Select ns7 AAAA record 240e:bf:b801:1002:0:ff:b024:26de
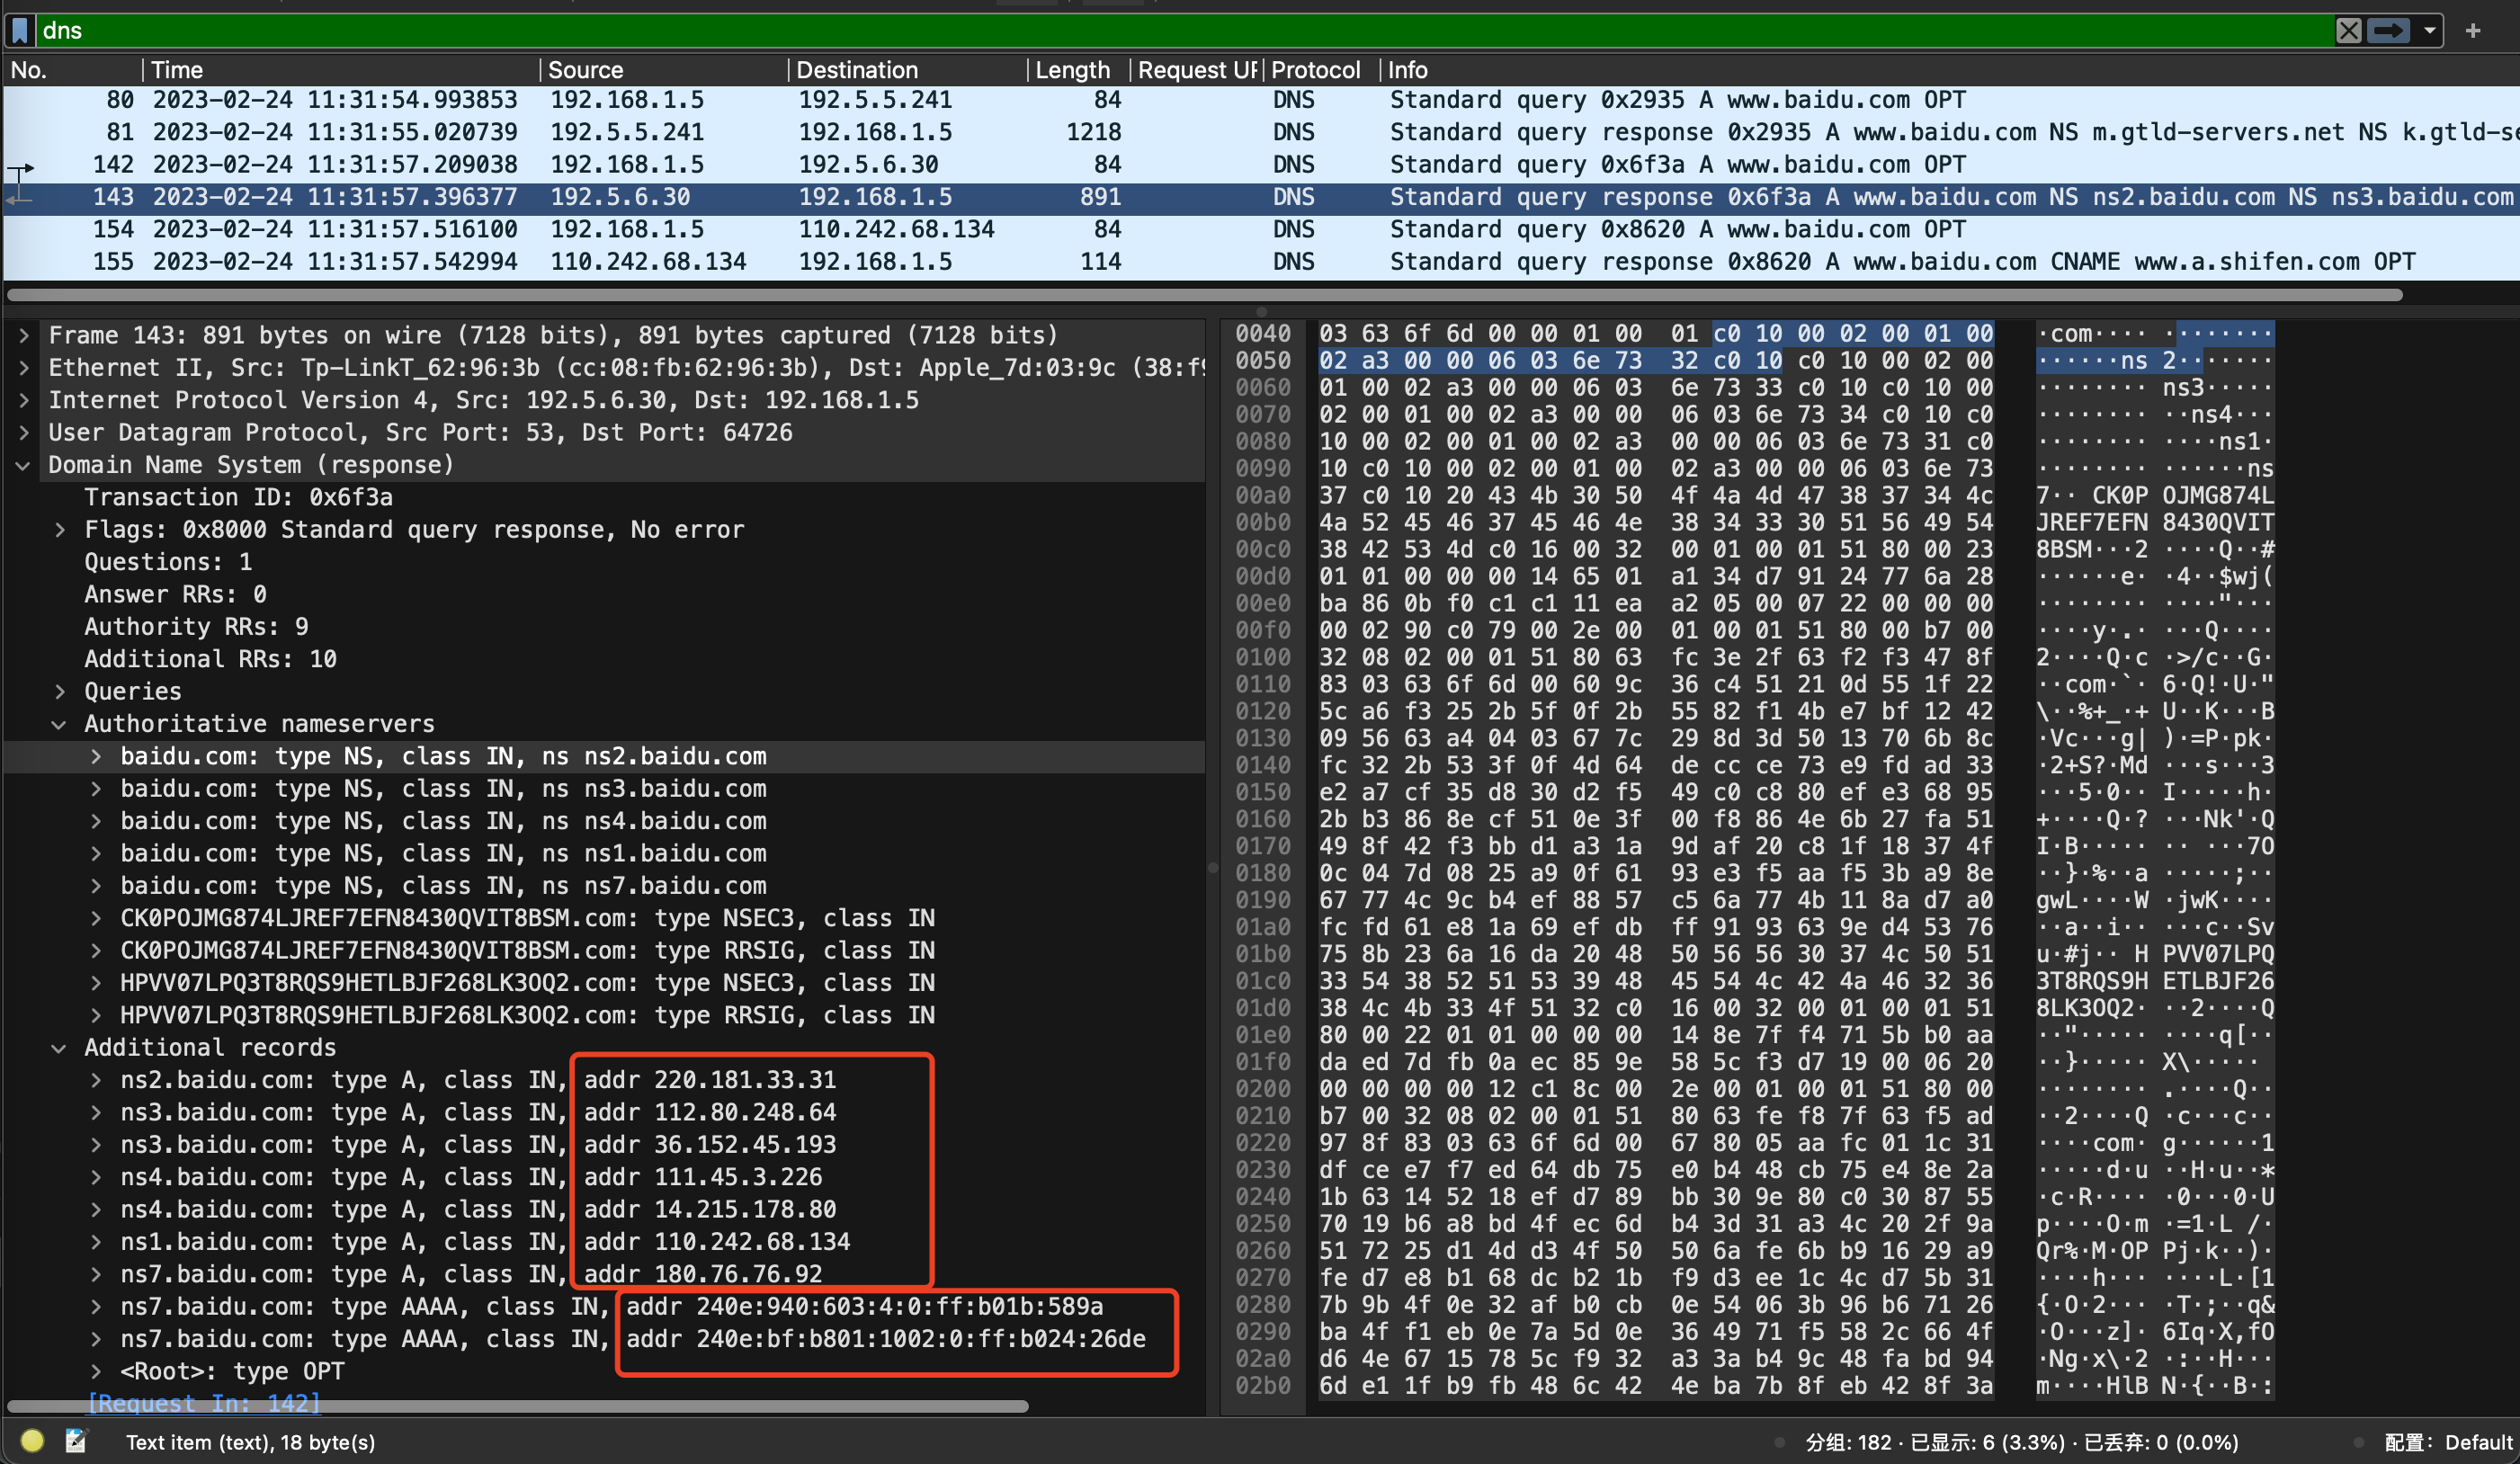The width and height of the screenshot is (2520, 1464). 604,1339
